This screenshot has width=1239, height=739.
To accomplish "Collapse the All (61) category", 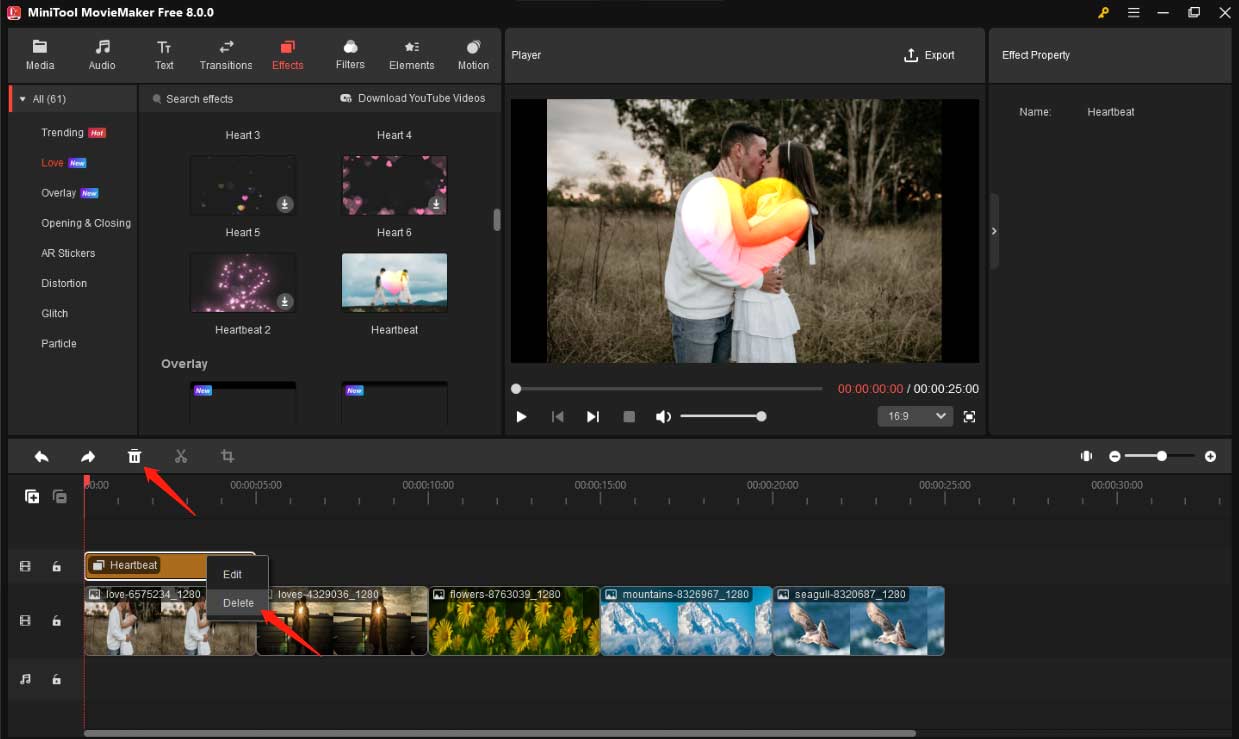I will pos(23,99).
